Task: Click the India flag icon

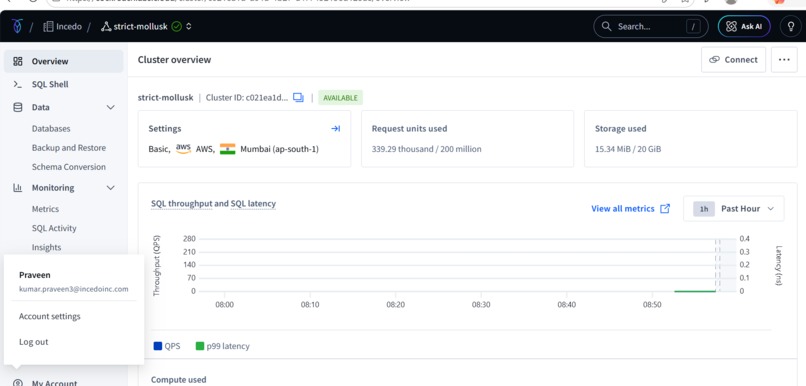Action: [227, 149]
